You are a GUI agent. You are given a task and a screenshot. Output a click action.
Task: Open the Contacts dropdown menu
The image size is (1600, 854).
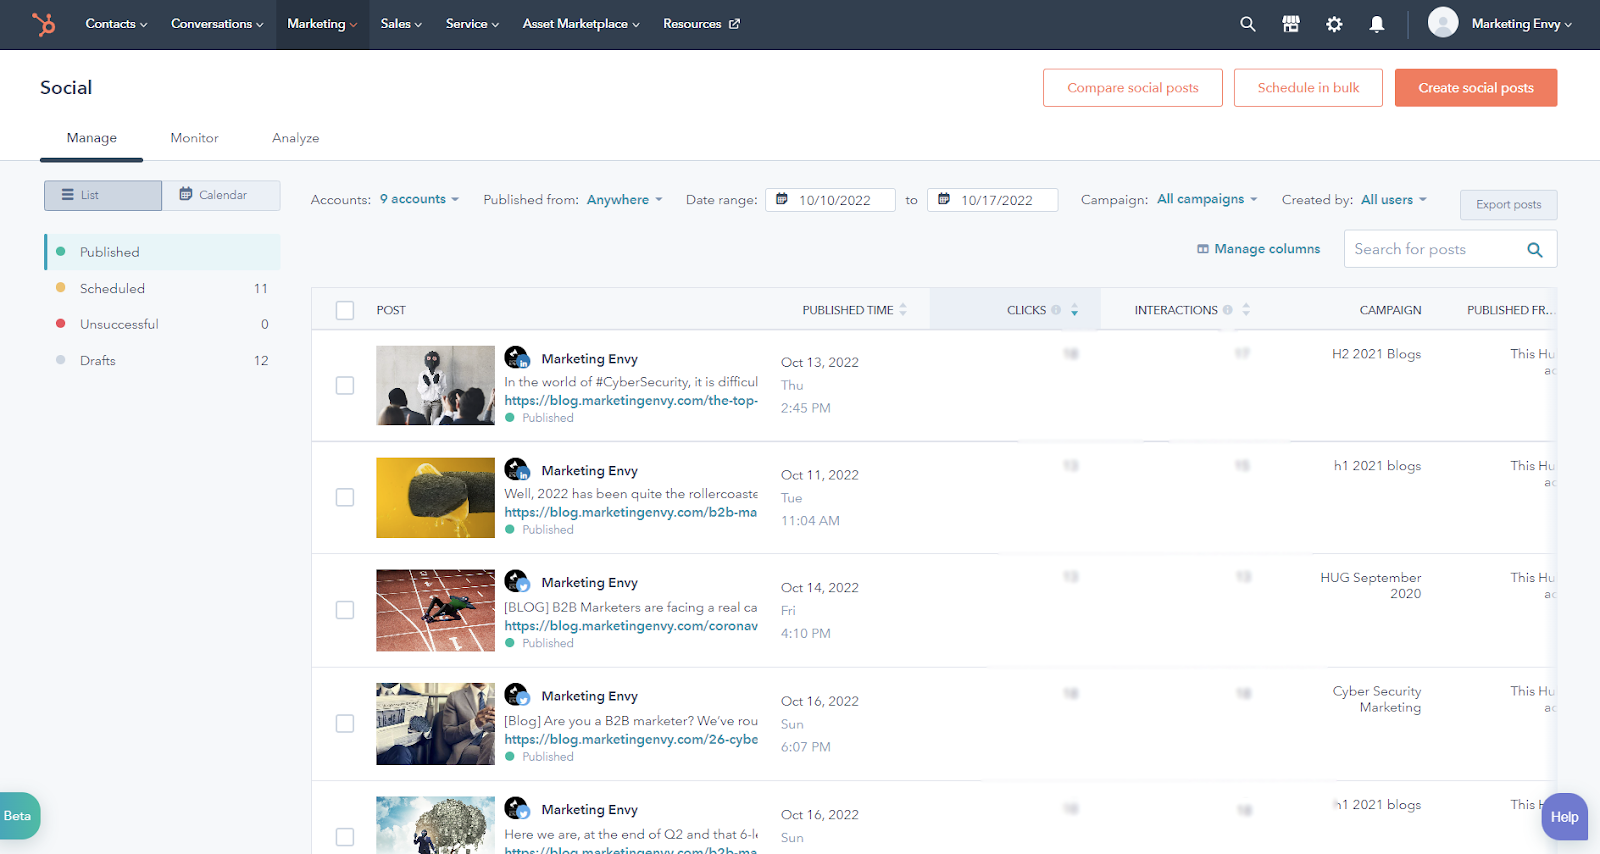[x=116, y=24]
